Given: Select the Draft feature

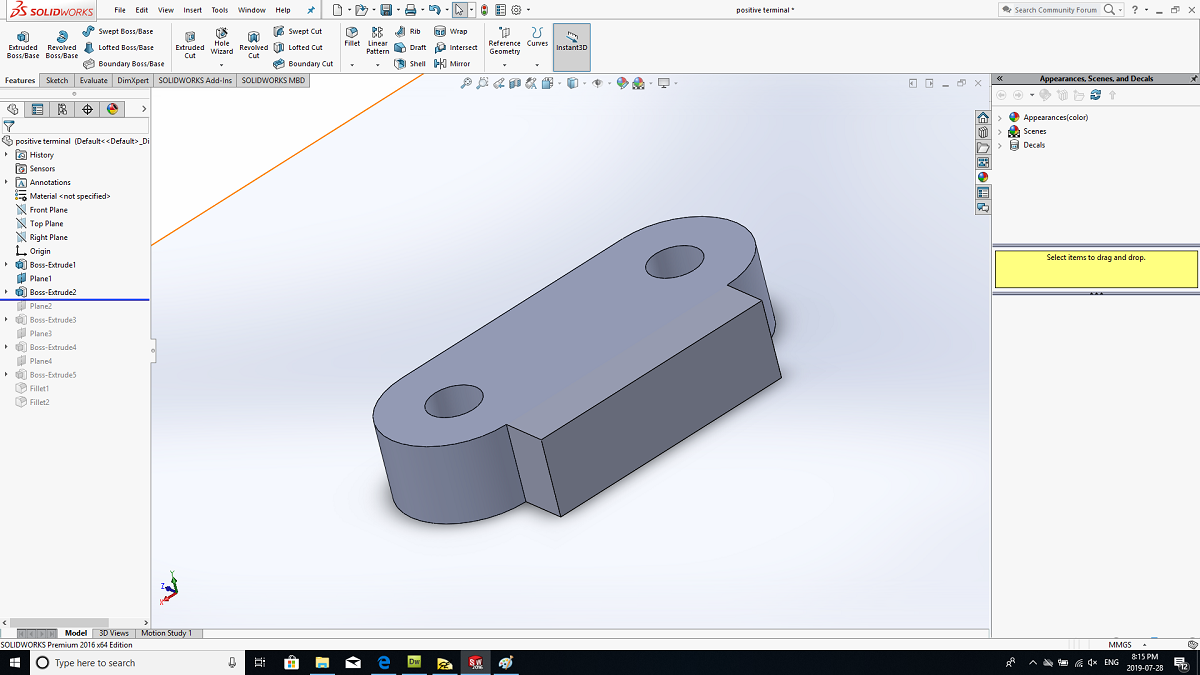Looking at the screenshot, I should point(410,47).
